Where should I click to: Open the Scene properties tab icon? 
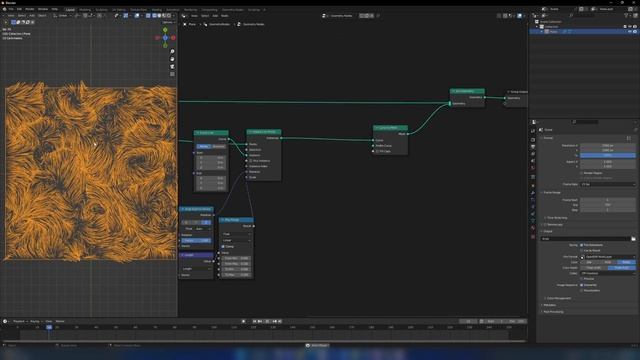(533, 160)
